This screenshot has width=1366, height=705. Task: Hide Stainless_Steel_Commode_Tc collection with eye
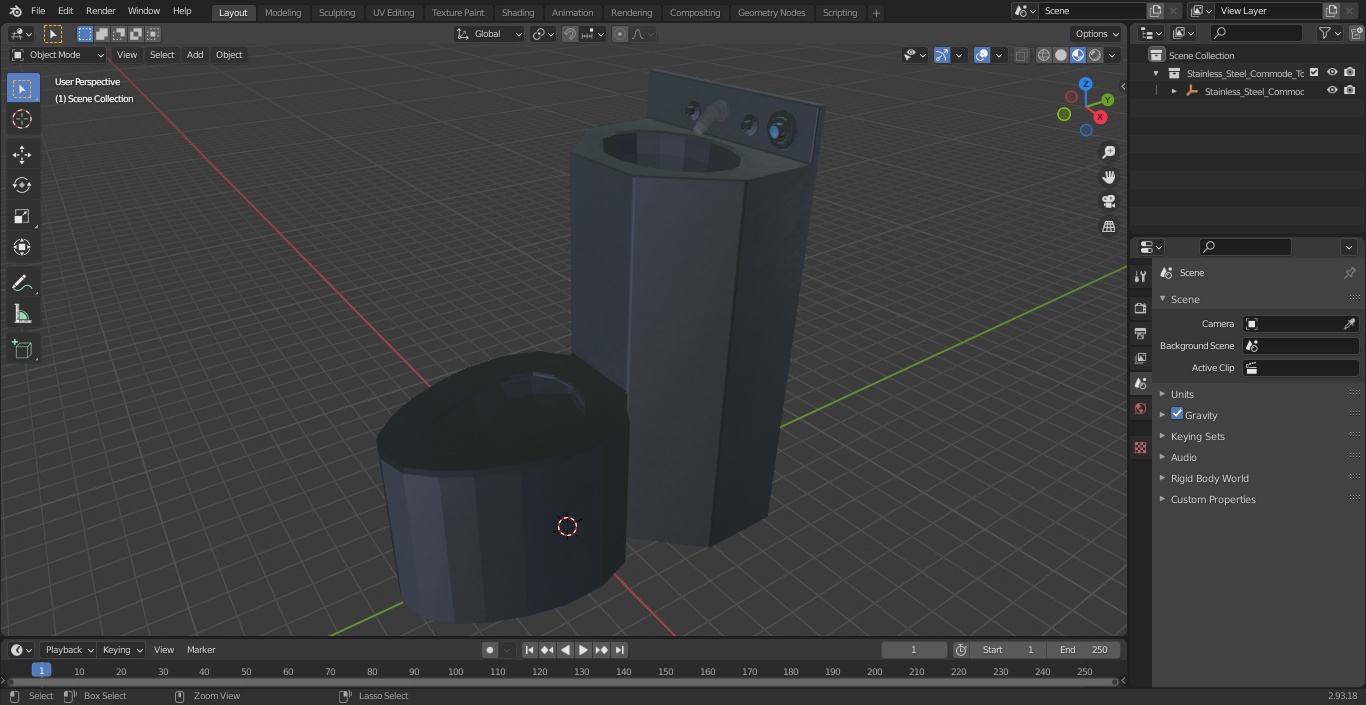tap(1332, 73)
